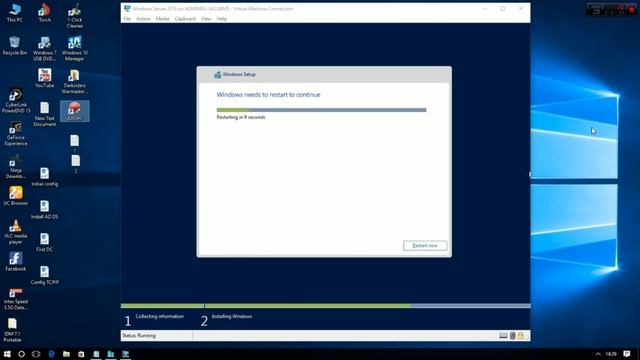Click the mouse status icon in VM window
640x360 pixels.
click(x=513, y=336)
